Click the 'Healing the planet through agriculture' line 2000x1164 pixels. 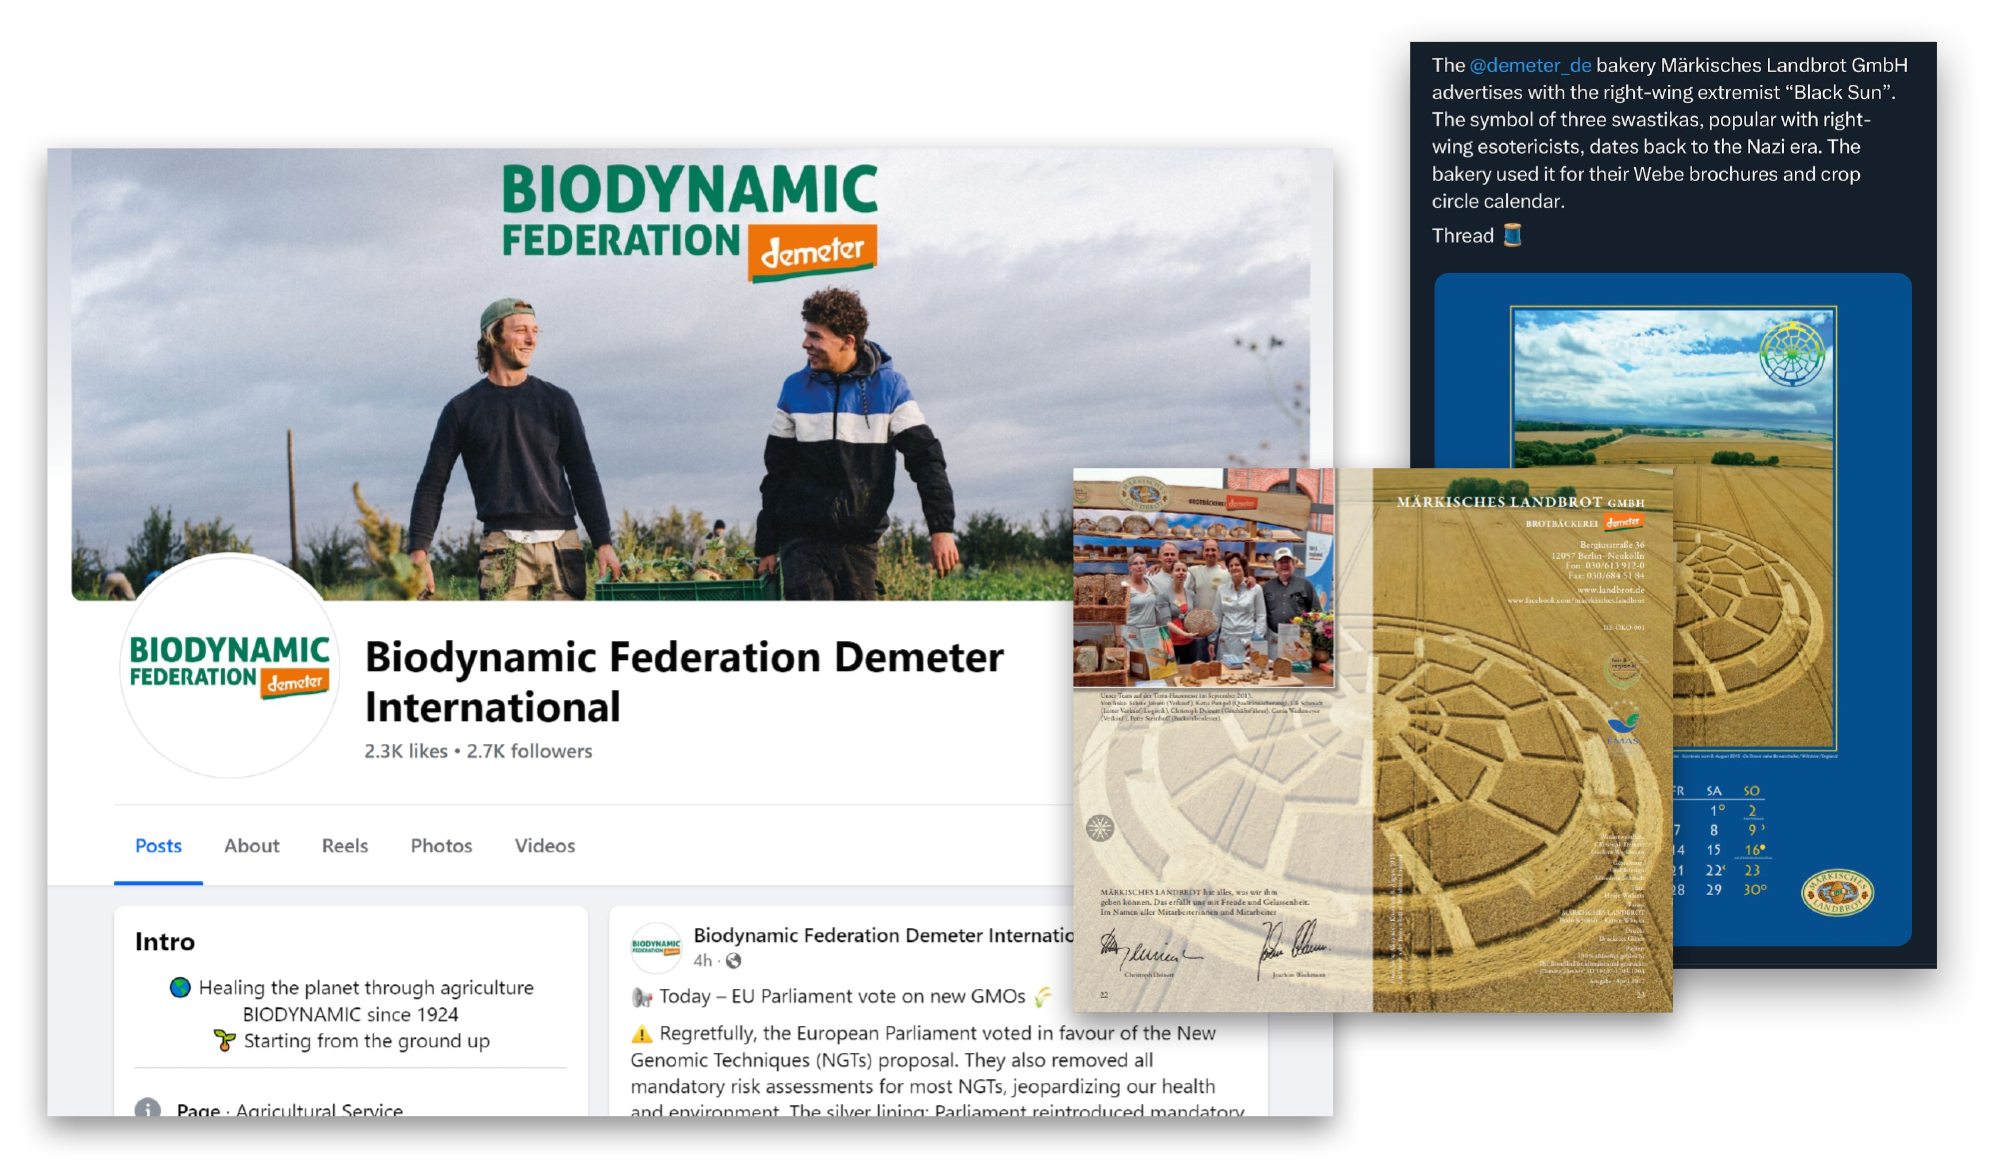coord(366,988)
